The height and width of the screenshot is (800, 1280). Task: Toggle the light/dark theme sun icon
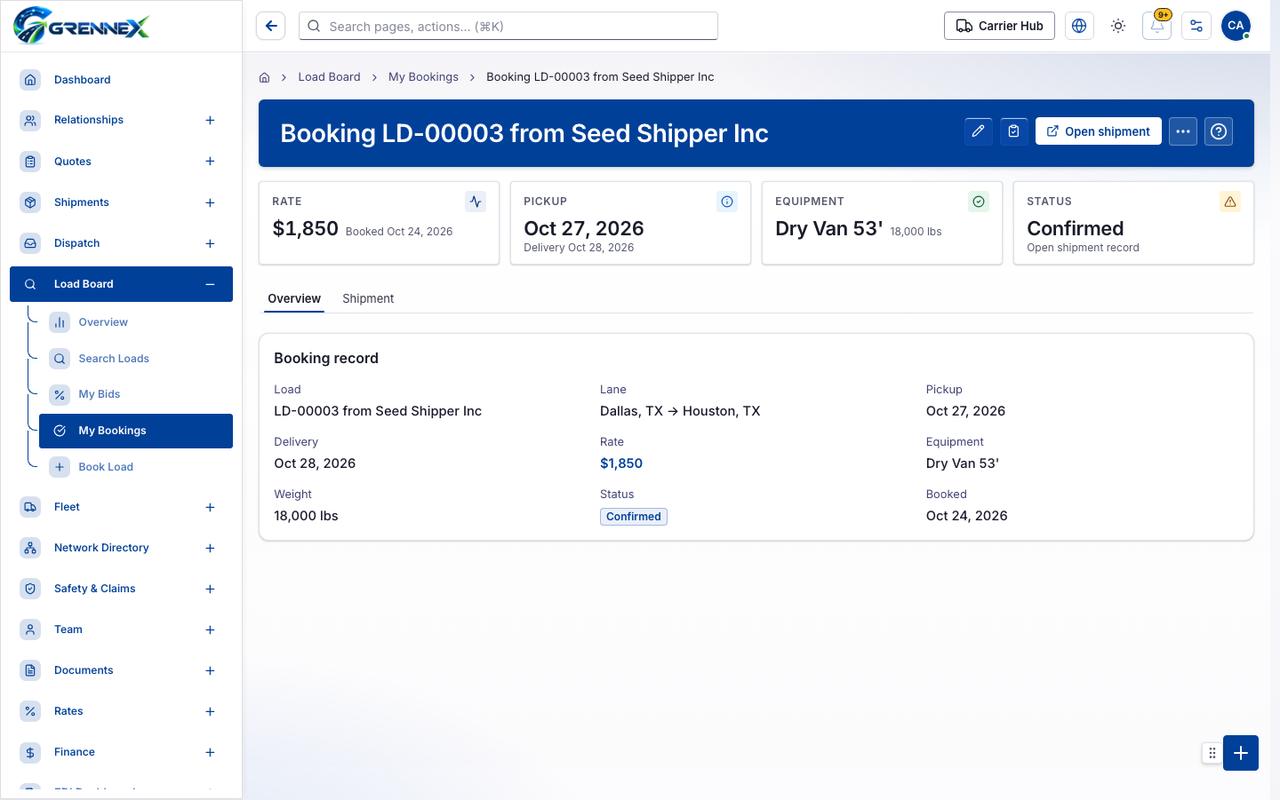(x=1118, y=26)
